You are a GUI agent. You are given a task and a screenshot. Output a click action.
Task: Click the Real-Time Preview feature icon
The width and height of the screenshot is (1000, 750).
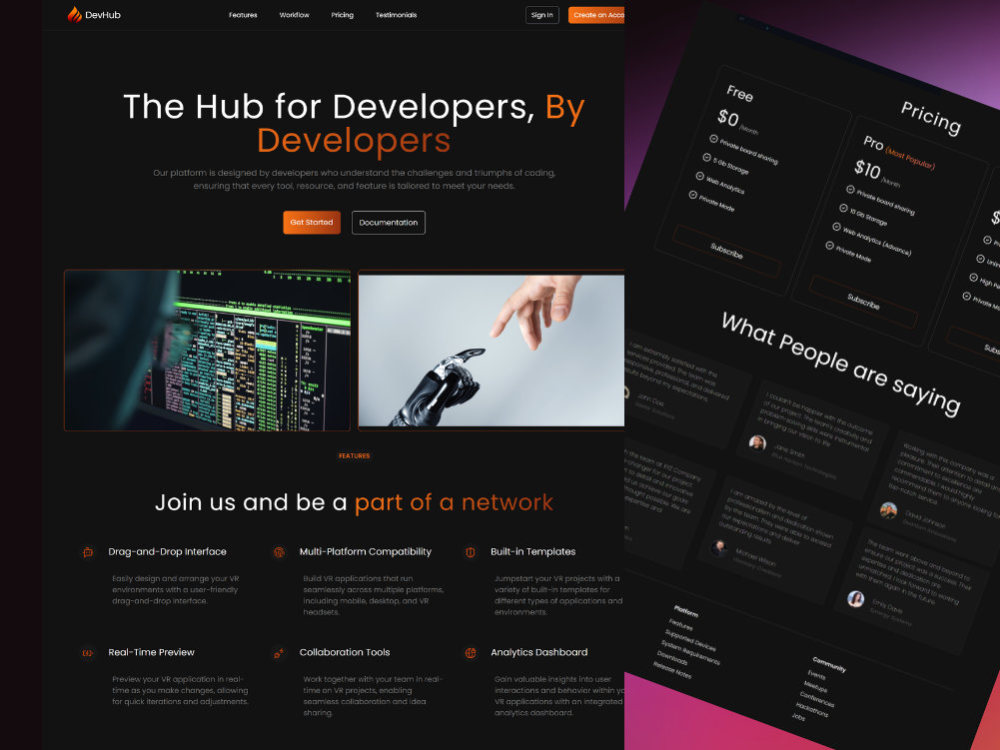coord(87,653)
